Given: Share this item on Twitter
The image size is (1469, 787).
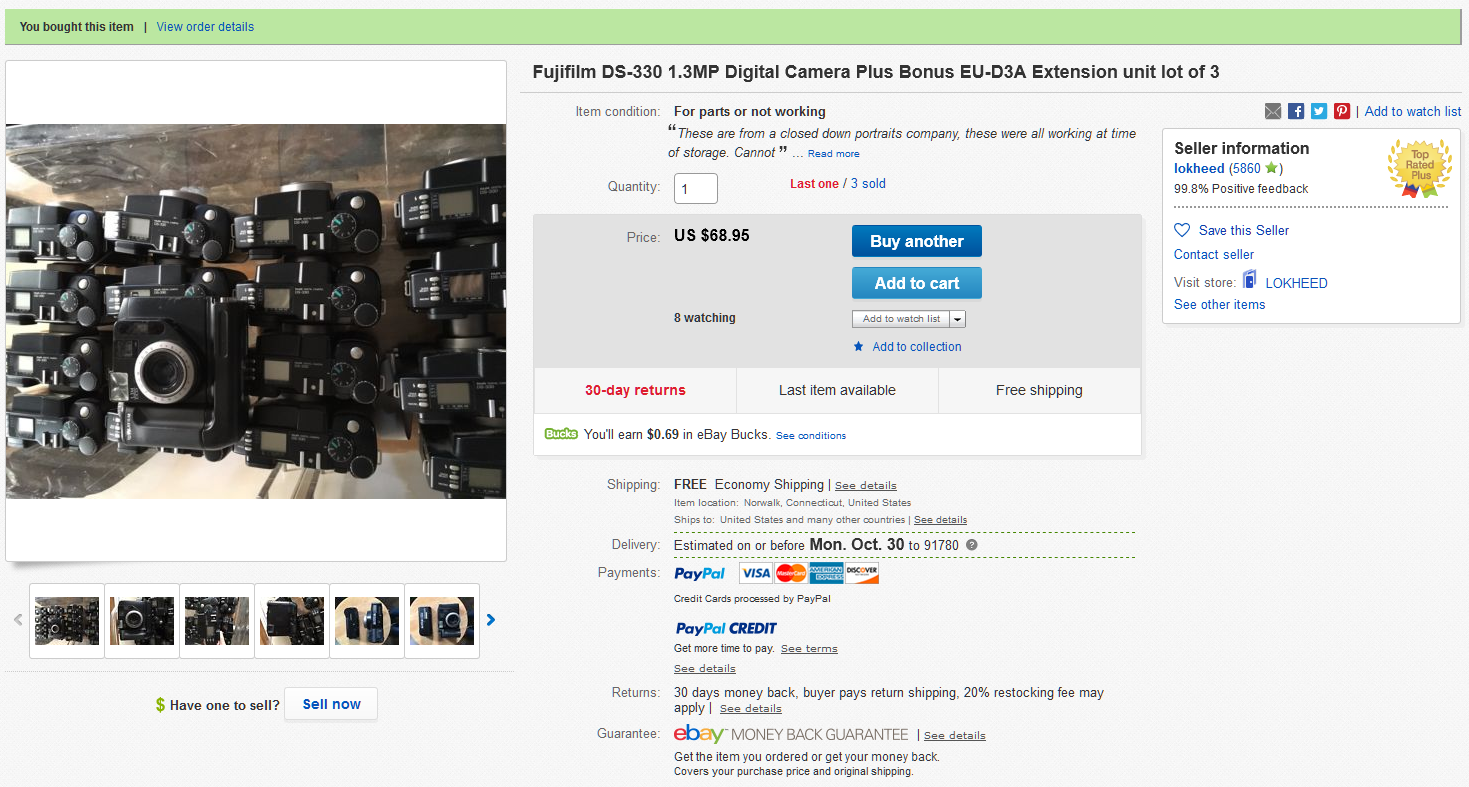Looking at the screenshot, I should [1319, 112].
